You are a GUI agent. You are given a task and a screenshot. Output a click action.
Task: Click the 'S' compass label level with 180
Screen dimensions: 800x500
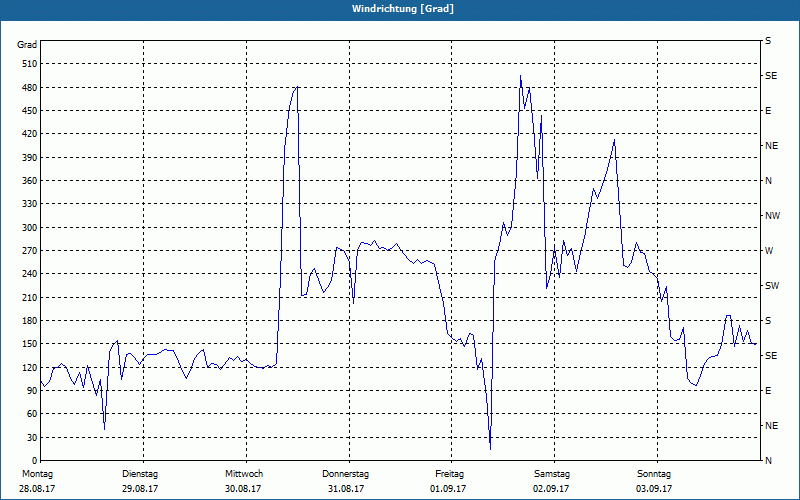click(768, 320)
